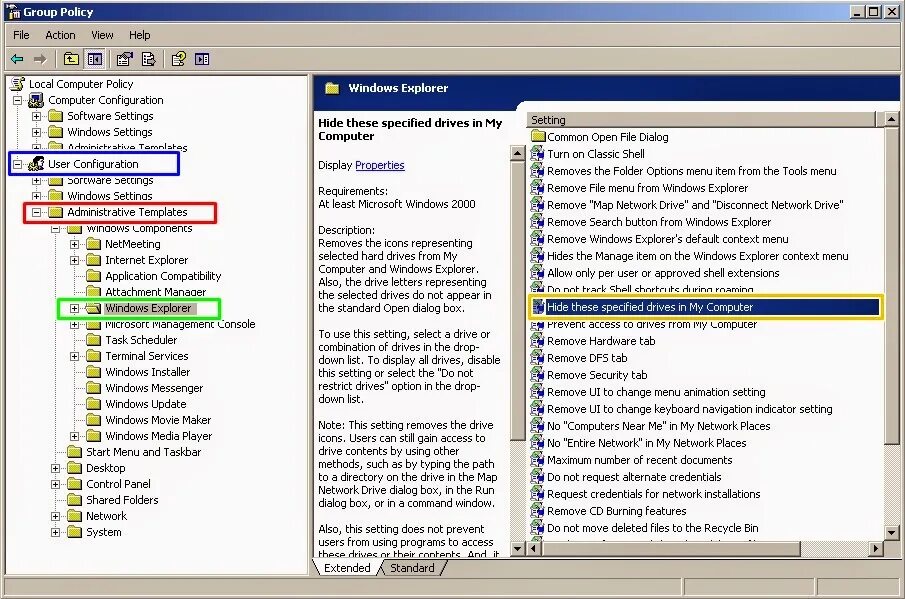
Task: Expand the Internet Explorer tree node
Action: pyautogui.click(x=74, y=260)
